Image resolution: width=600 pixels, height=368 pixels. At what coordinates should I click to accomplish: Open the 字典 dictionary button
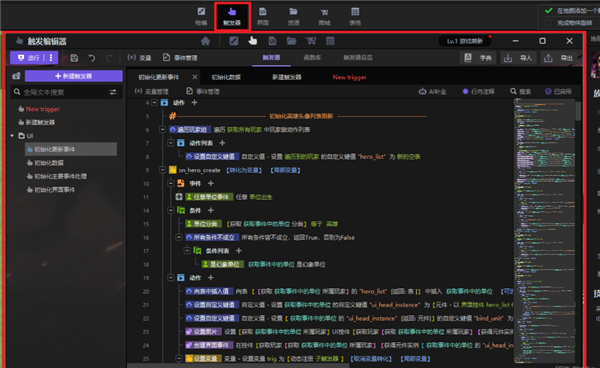click(478, 58)
